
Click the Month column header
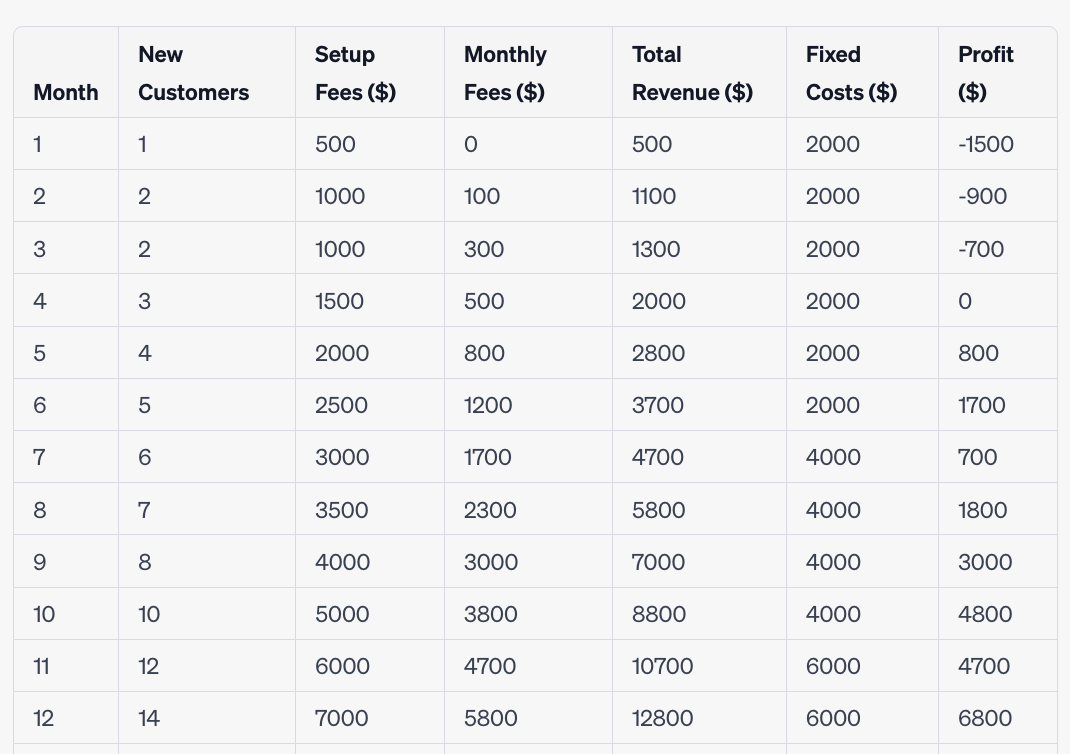click(66, 92)
